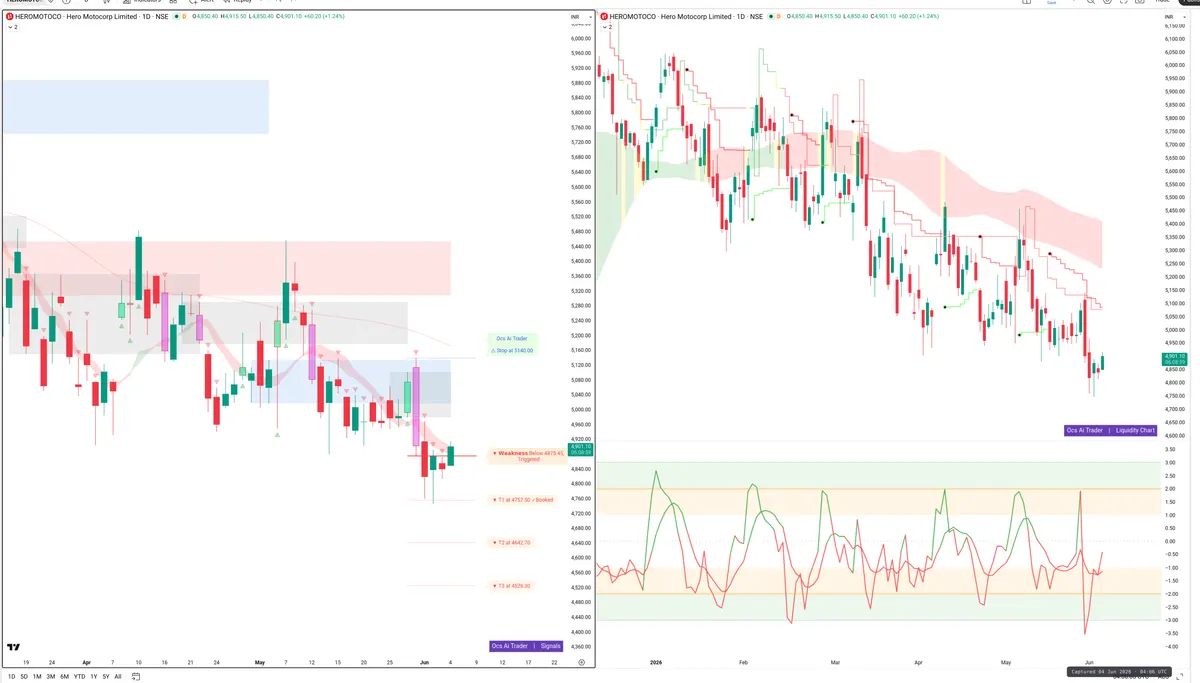Select the All date range
The width and height of the screenshot is (1200, 683).
(118, 676)
